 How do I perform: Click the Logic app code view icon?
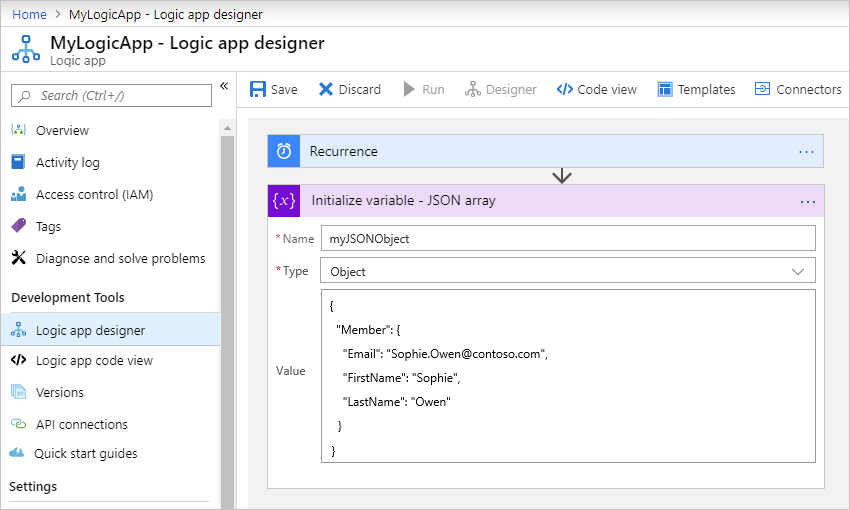[x=18, y=360]
